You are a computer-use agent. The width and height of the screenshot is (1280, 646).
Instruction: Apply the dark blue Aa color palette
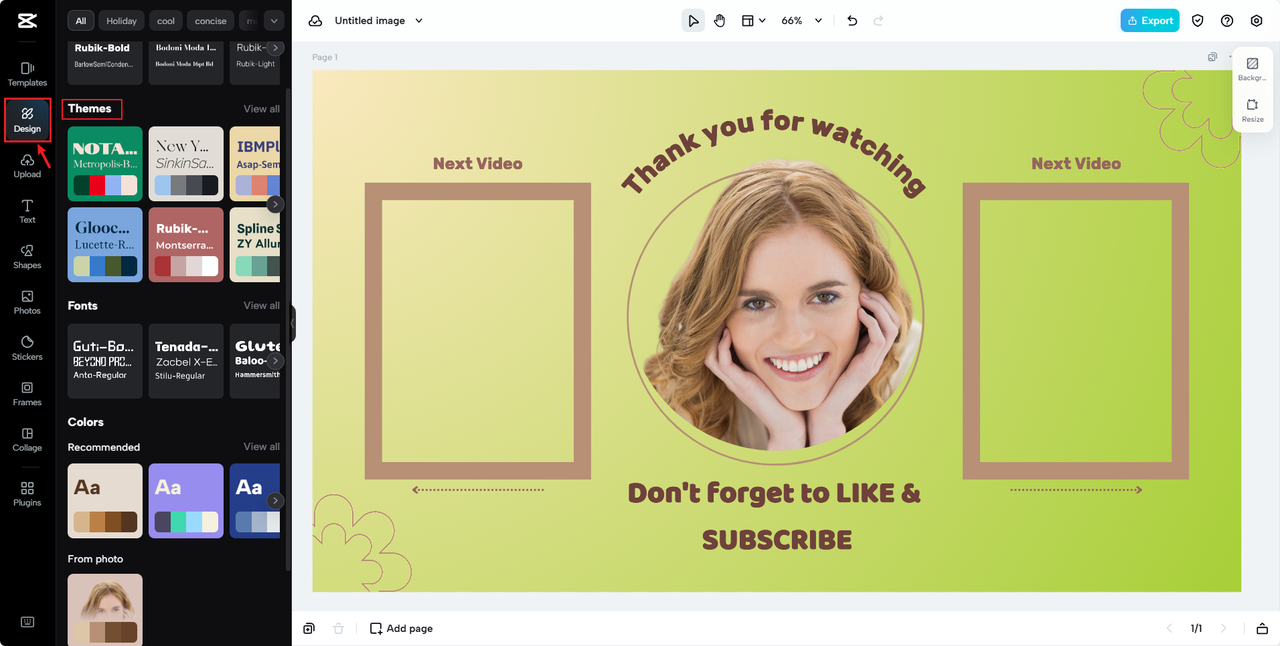point(255,500)
